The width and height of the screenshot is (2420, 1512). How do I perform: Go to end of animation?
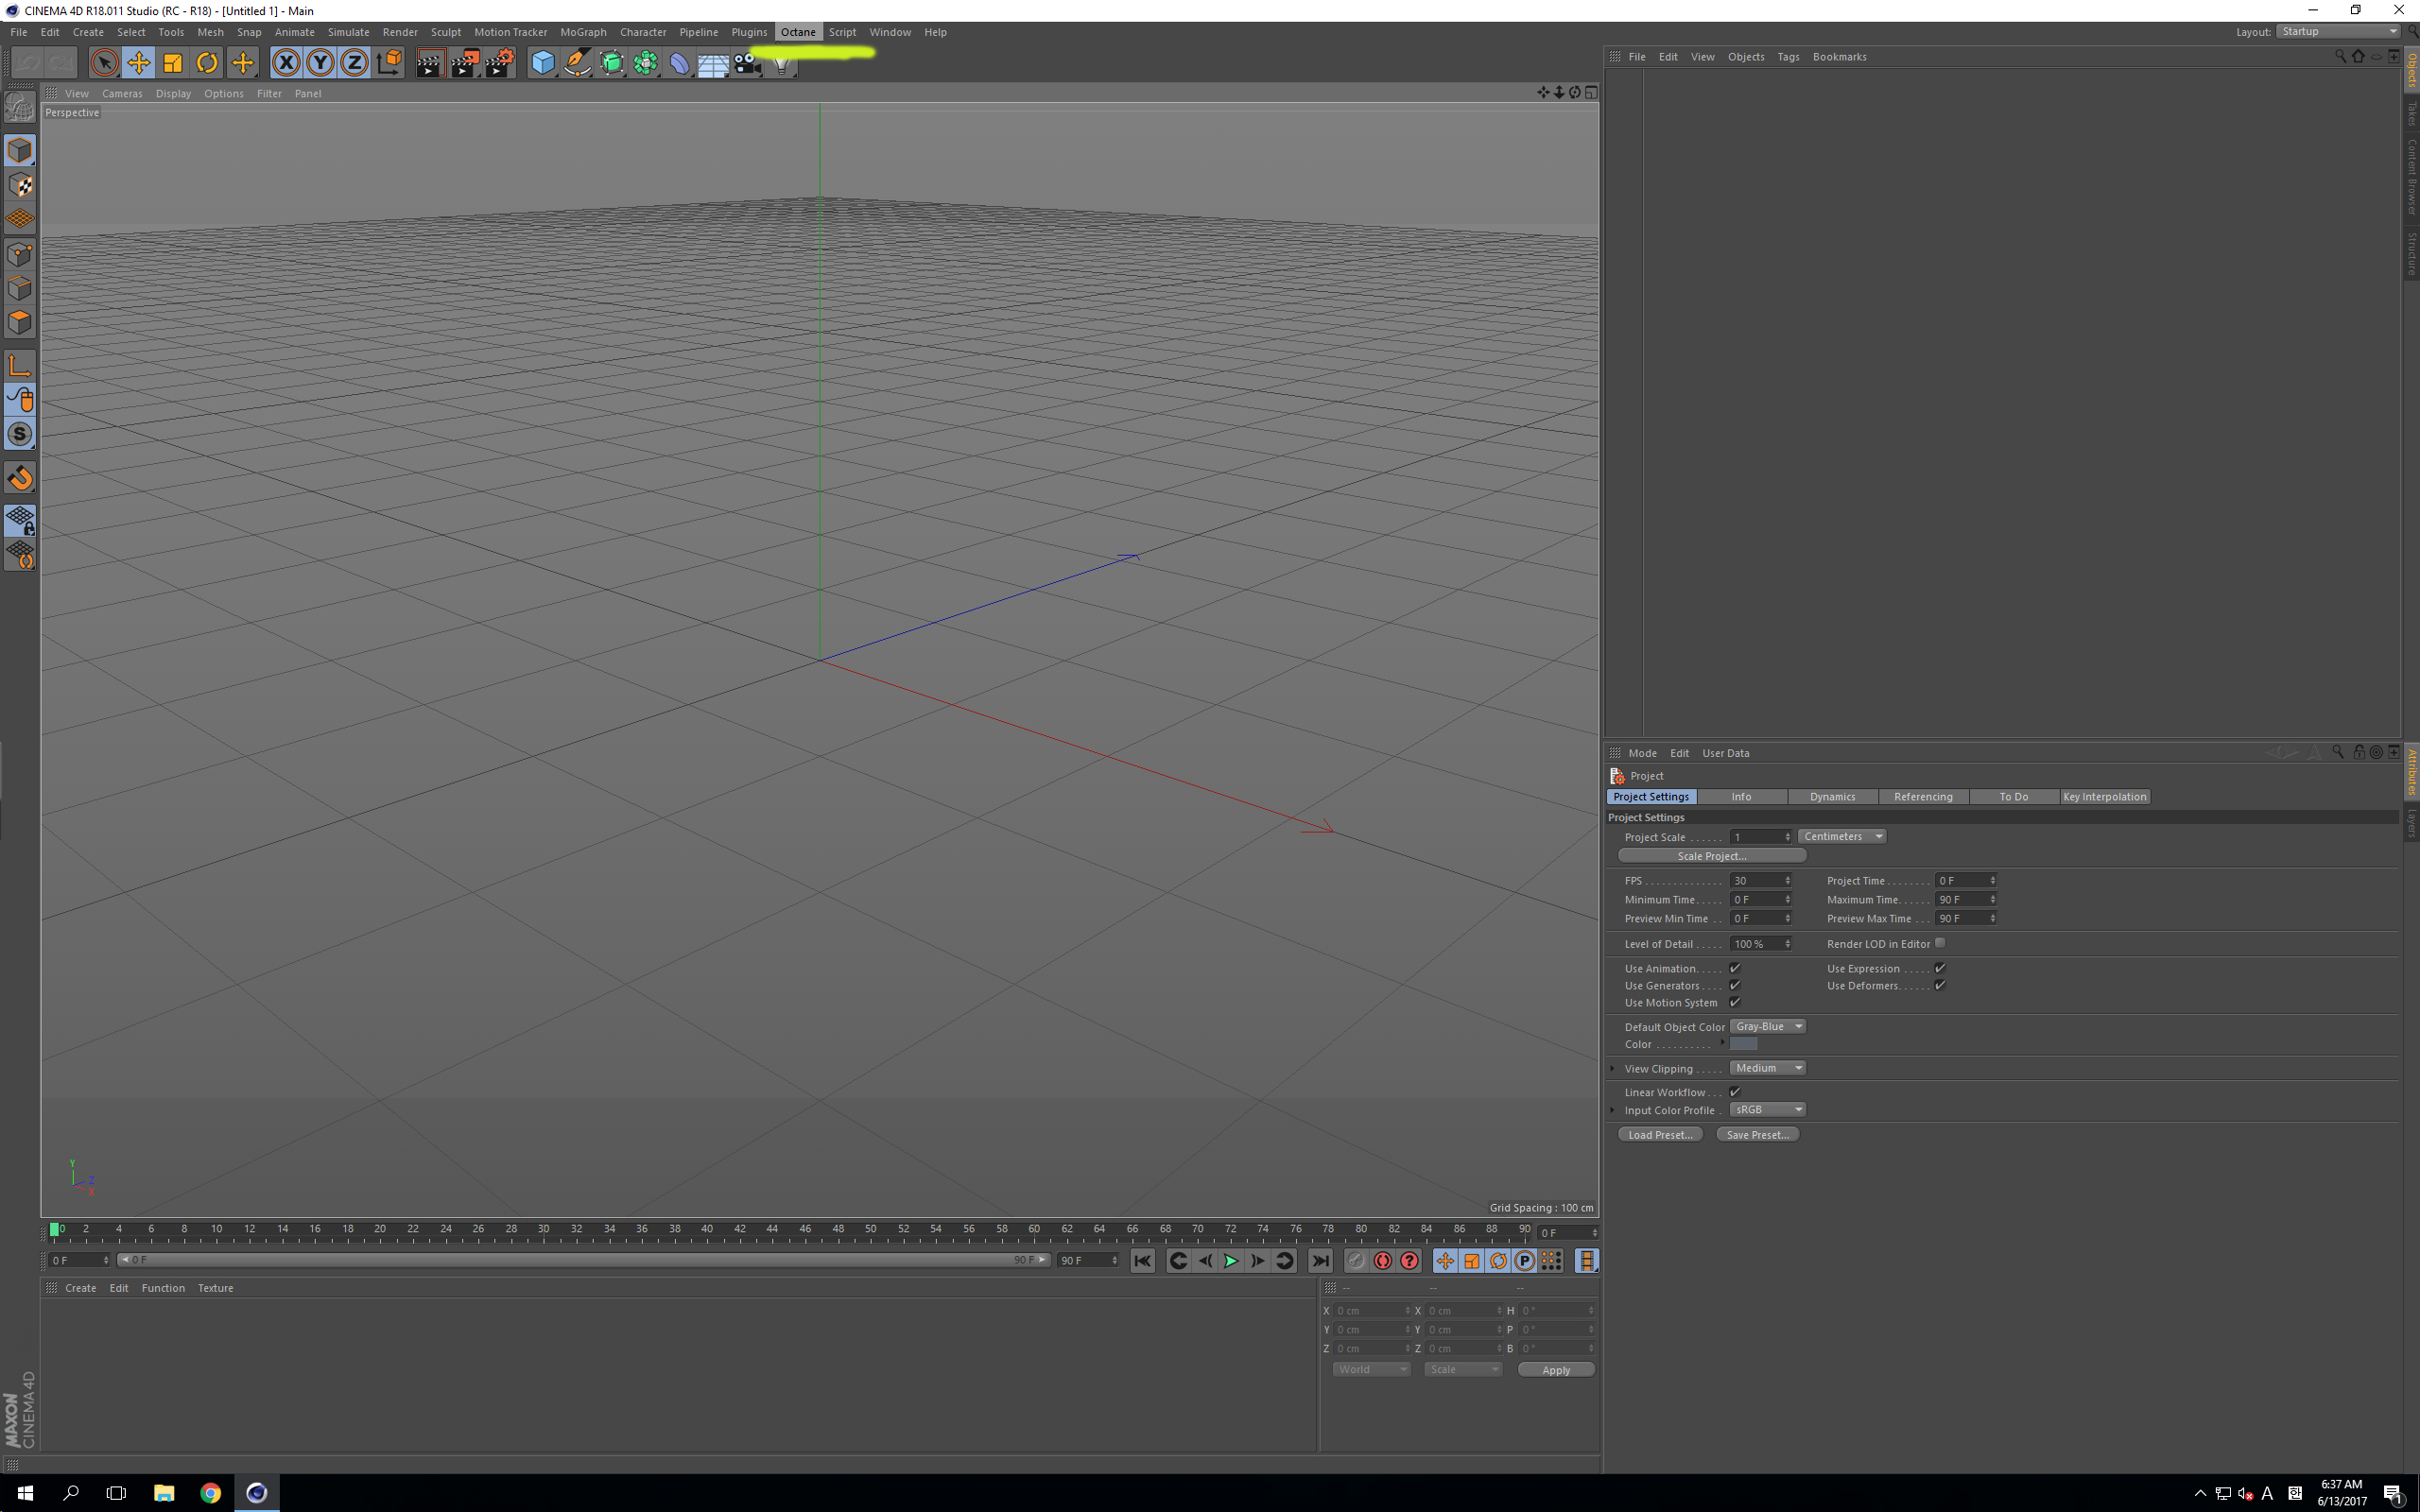1320,1261
